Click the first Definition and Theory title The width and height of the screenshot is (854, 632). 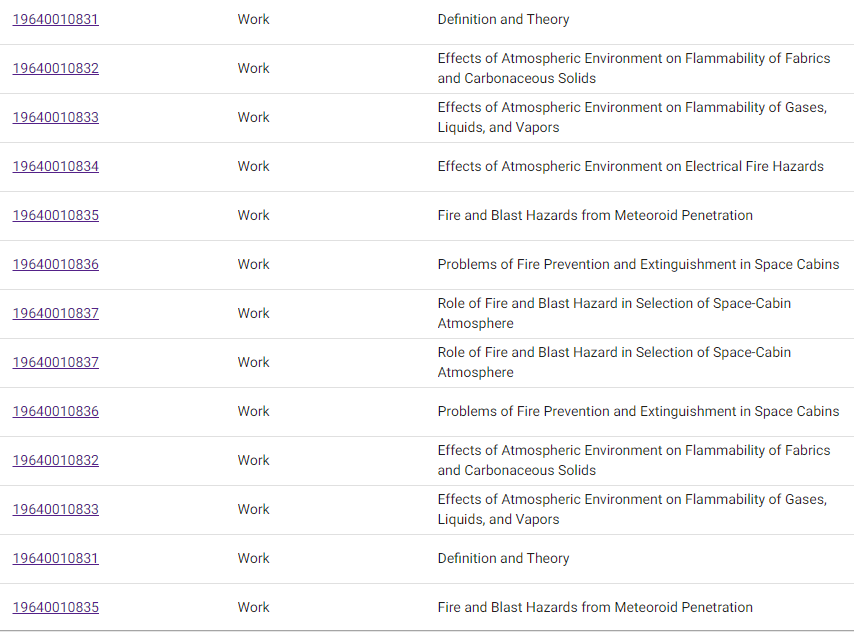coord(503,20)
